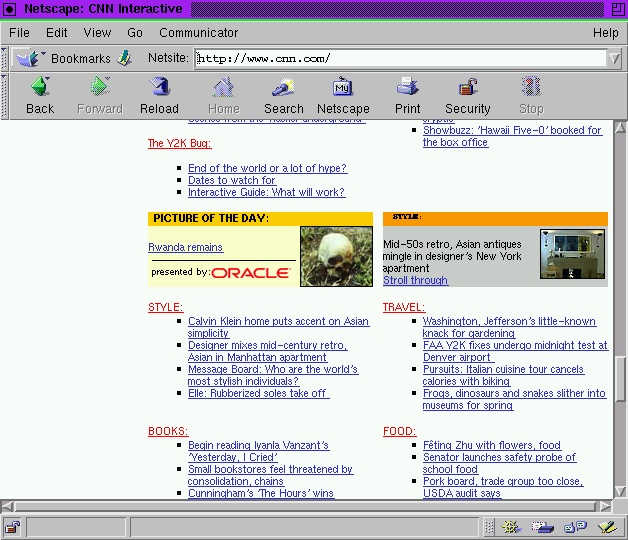Open Newsgroups from component bar icon
Image resolution: width=628 pixels, height=540 pixels.
point(575,527)
